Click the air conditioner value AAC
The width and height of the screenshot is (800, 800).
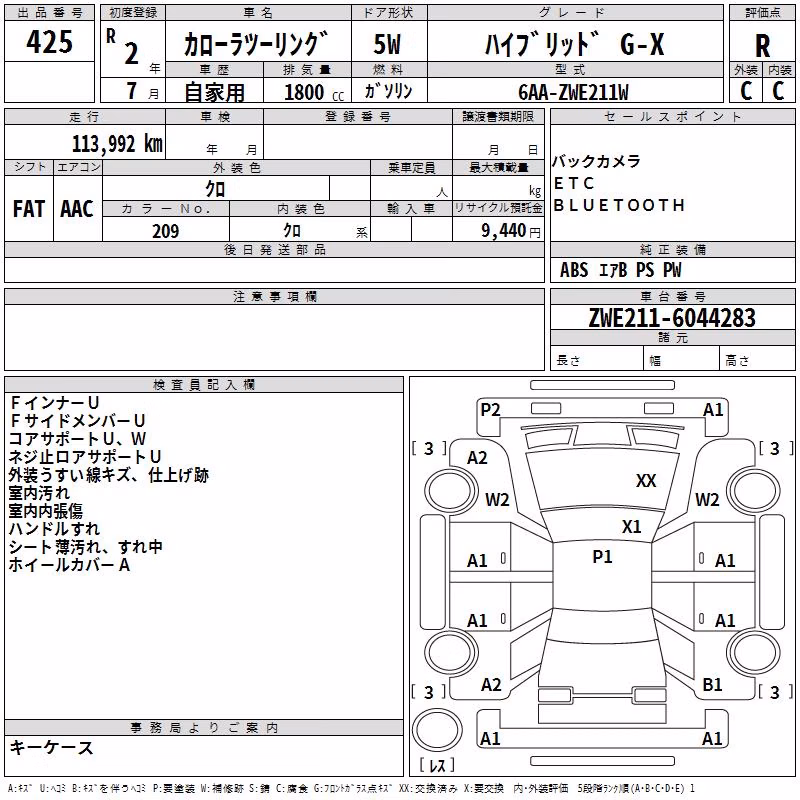click(x=77, y=209)
